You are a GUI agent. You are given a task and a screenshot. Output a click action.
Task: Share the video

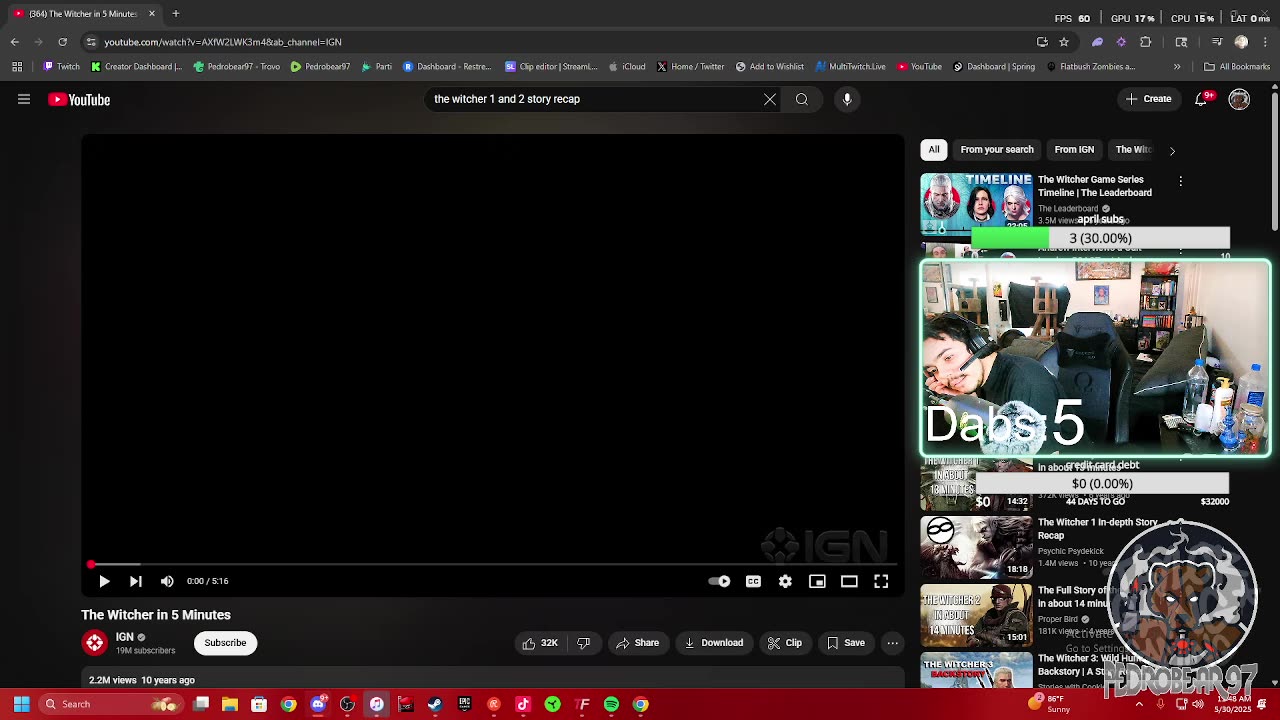[636, 643]
